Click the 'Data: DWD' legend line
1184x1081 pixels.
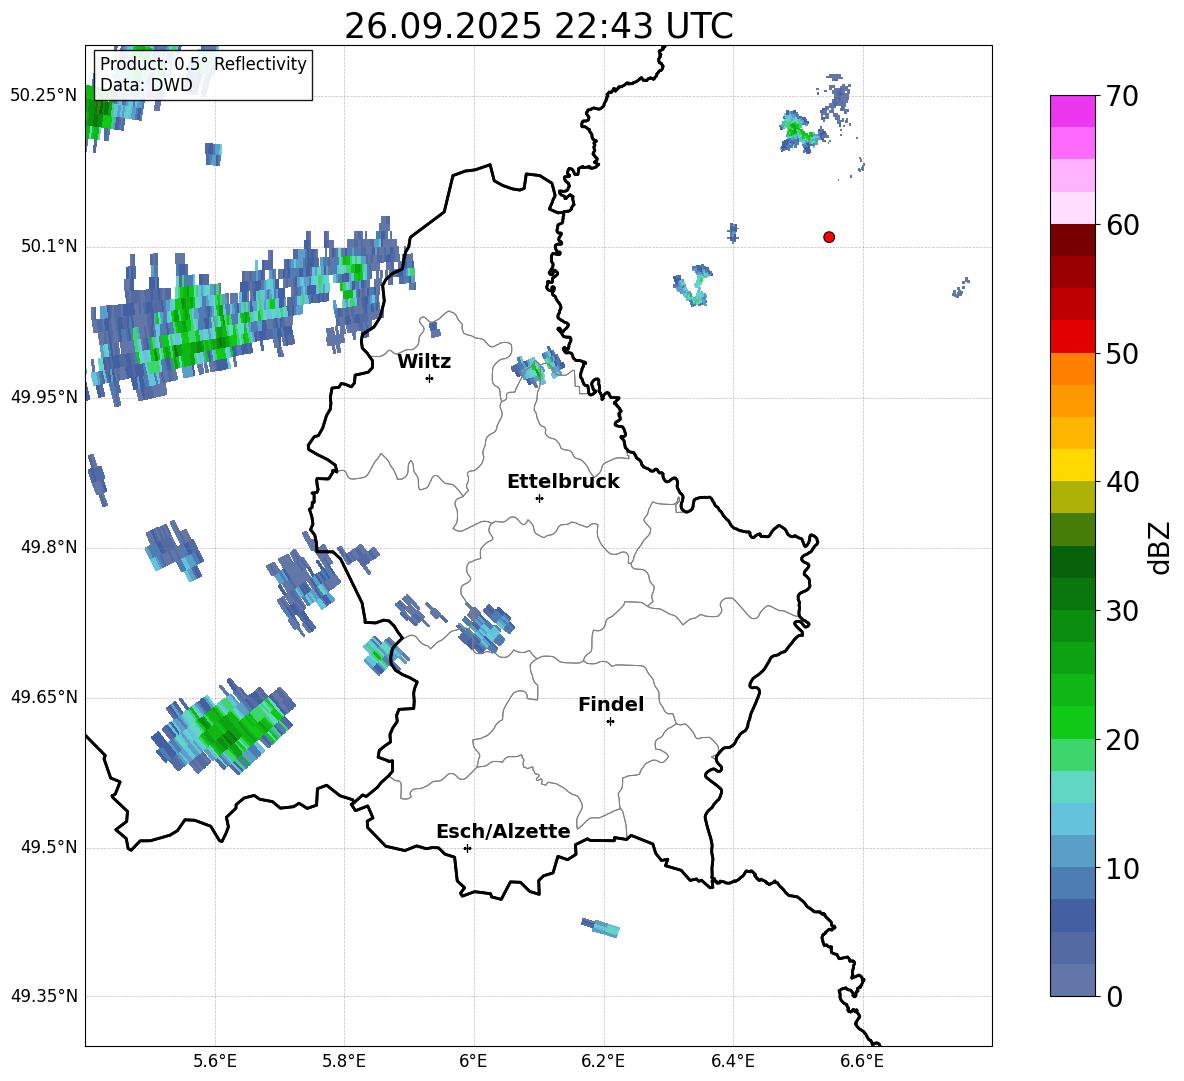[x=146, y=85]
